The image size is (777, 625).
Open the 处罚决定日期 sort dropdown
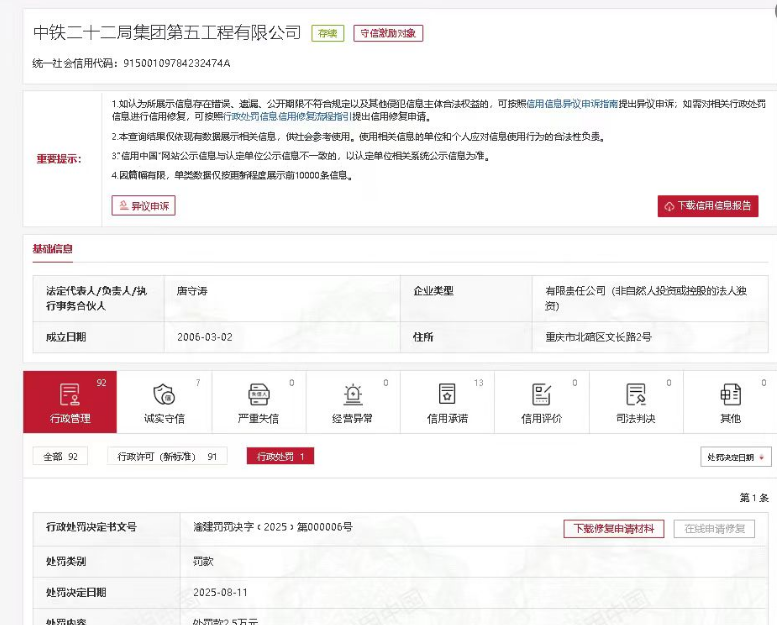736,457
